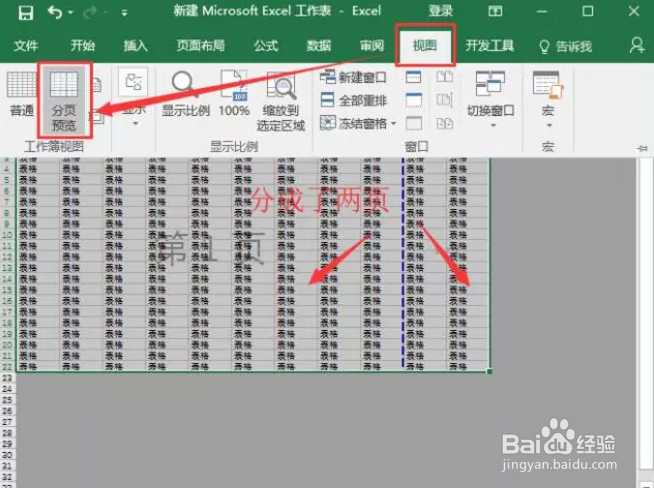Click last-column 表格 cell in row 5

click(468, 180)
